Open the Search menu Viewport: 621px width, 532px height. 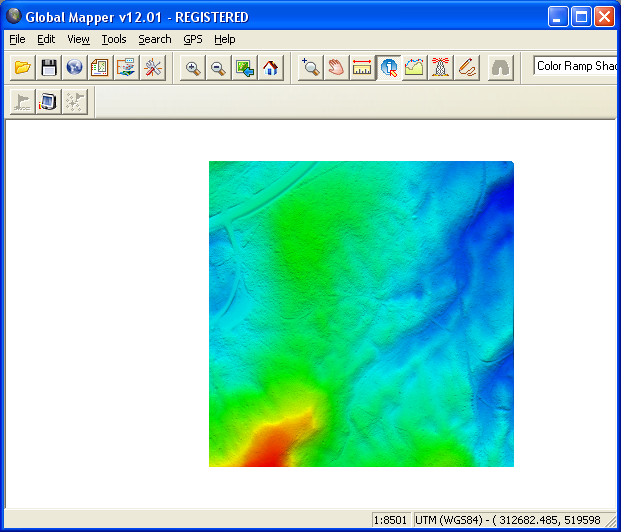pyautogui.click(x=154, y=39)
